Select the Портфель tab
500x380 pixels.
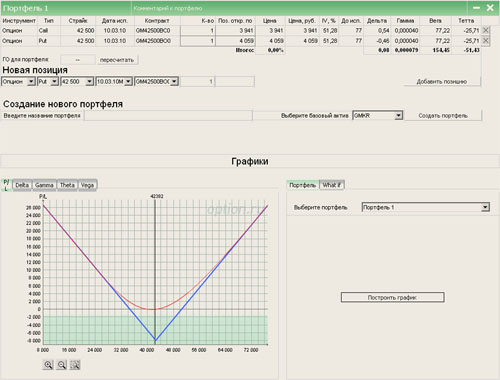coord(303,185)
